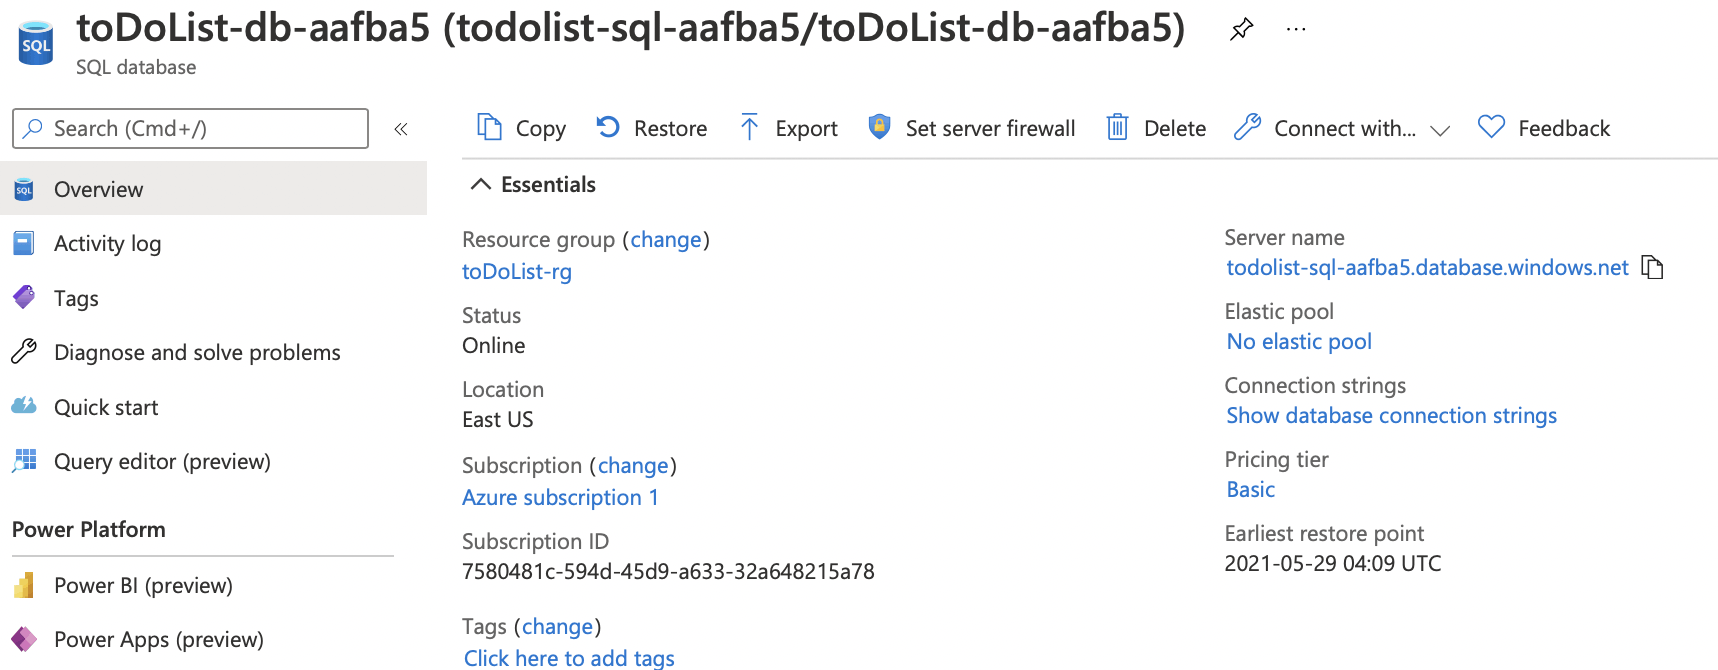Open the more options ellipsis menu

click(x=1296, y=29)
